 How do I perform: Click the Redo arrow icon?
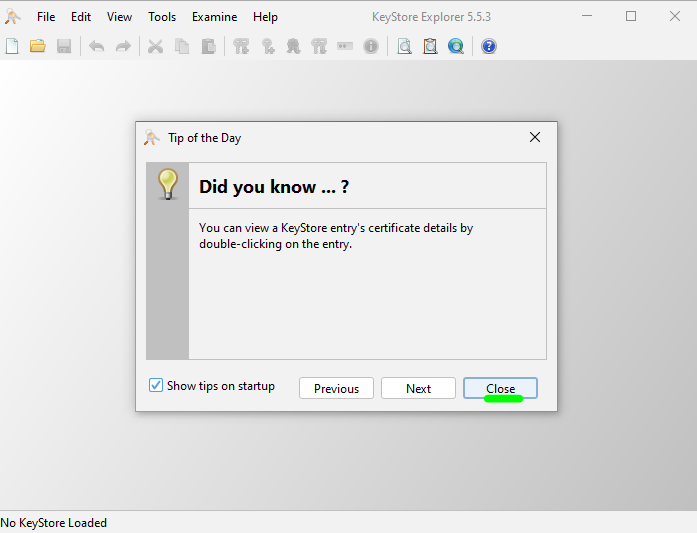(123, 46)
